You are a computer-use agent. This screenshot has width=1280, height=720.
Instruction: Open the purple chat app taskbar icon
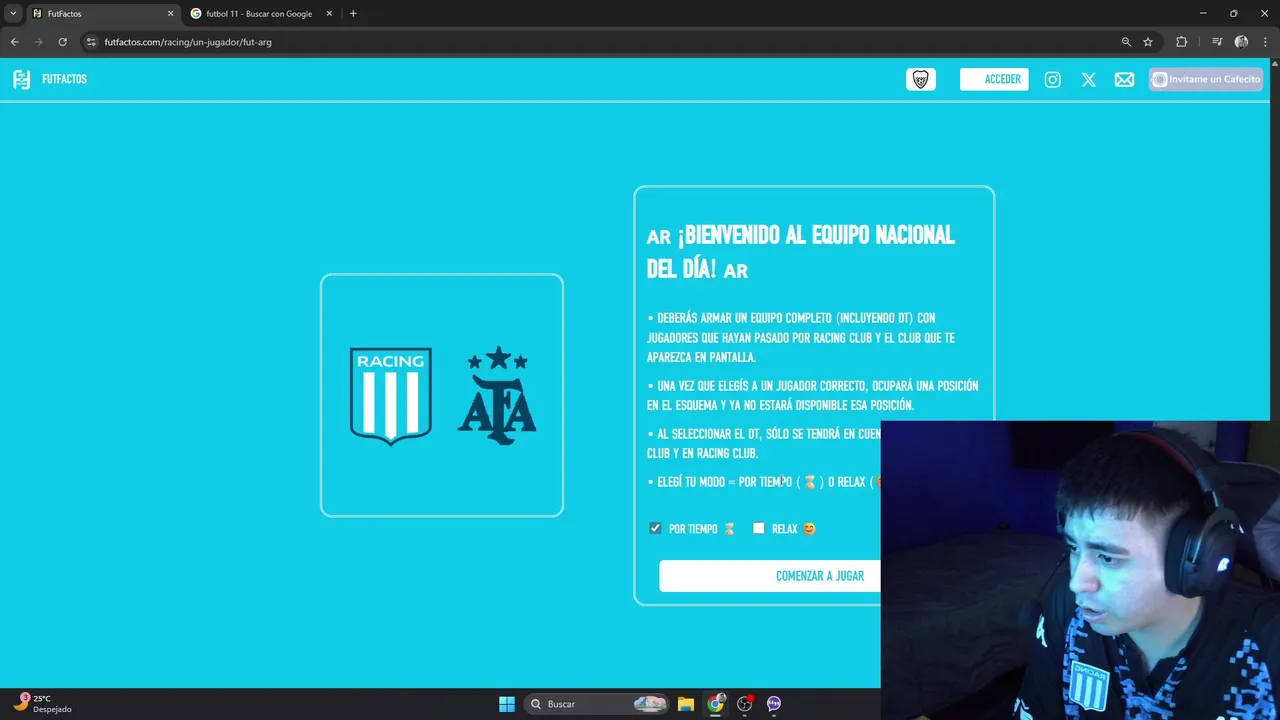point(774,704)
